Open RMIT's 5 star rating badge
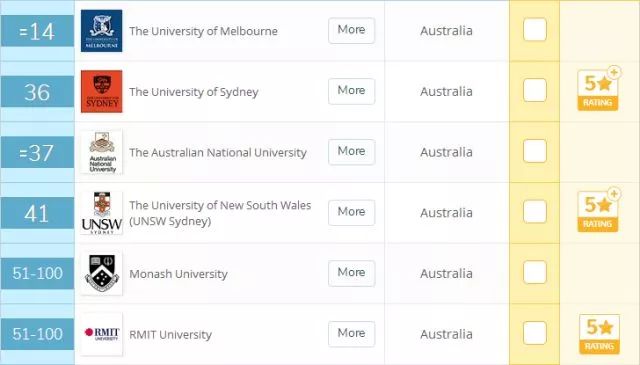 [x=599, y=334]
